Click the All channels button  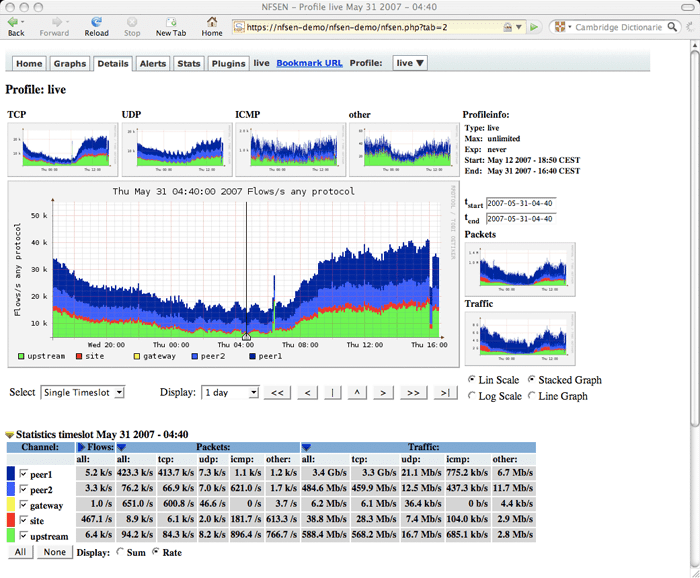tap(21, 552)
